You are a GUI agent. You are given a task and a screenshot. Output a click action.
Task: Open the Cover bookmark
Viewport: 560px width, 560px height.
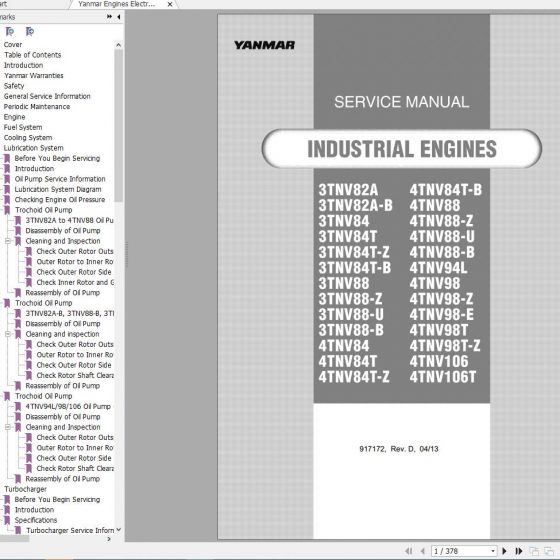[13, 45]
